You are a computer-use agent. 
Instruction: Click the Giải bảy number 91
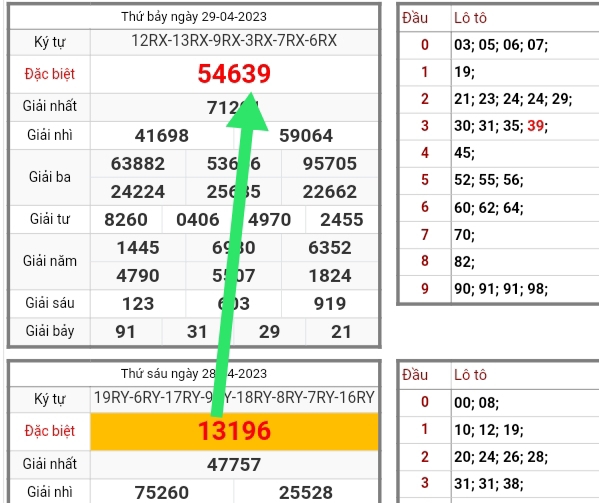[x=126, y=332]
